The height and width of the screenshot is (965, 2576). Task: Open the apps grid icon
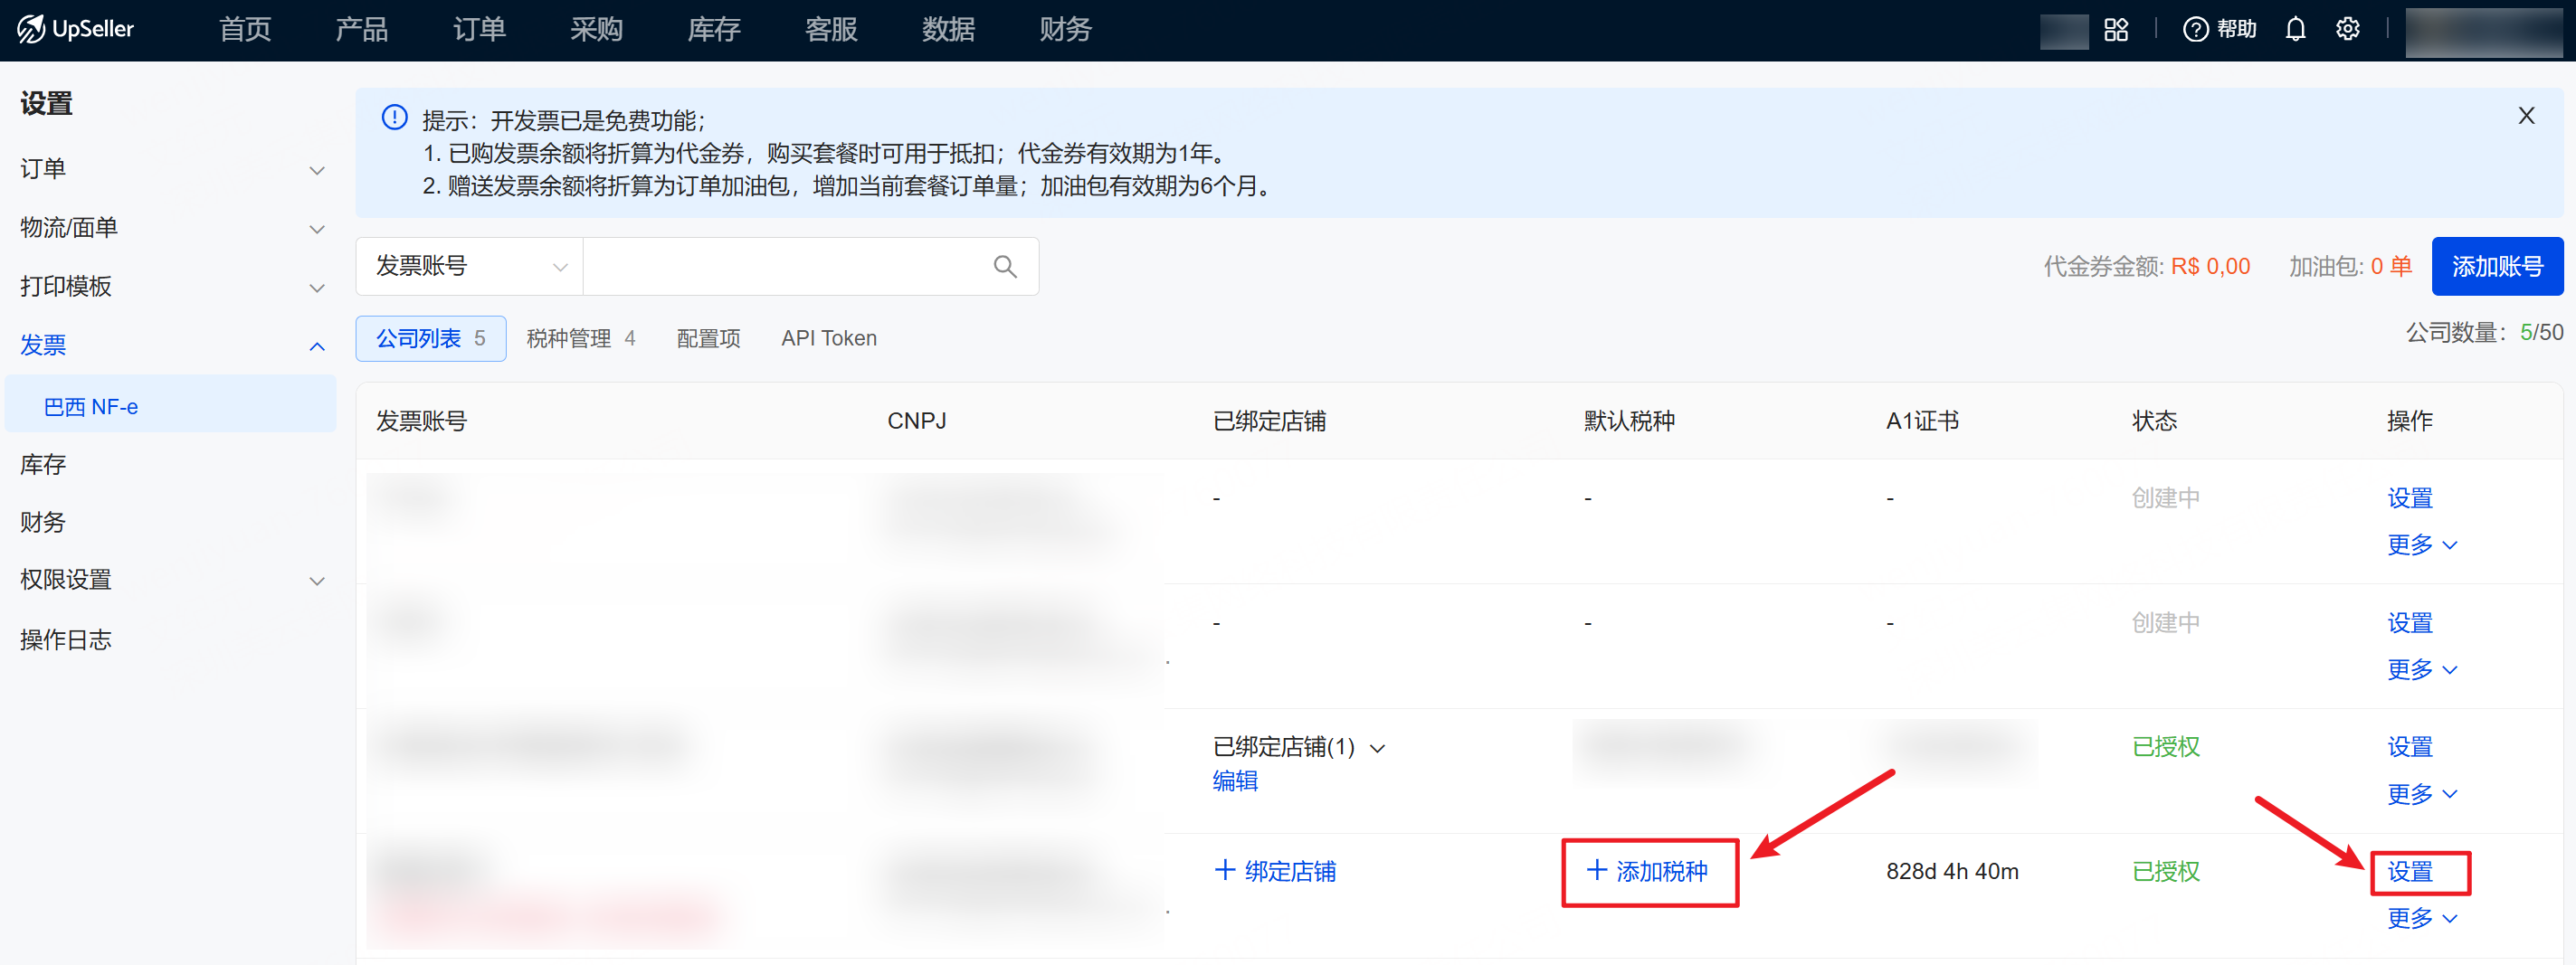[x=2116, y=30]
